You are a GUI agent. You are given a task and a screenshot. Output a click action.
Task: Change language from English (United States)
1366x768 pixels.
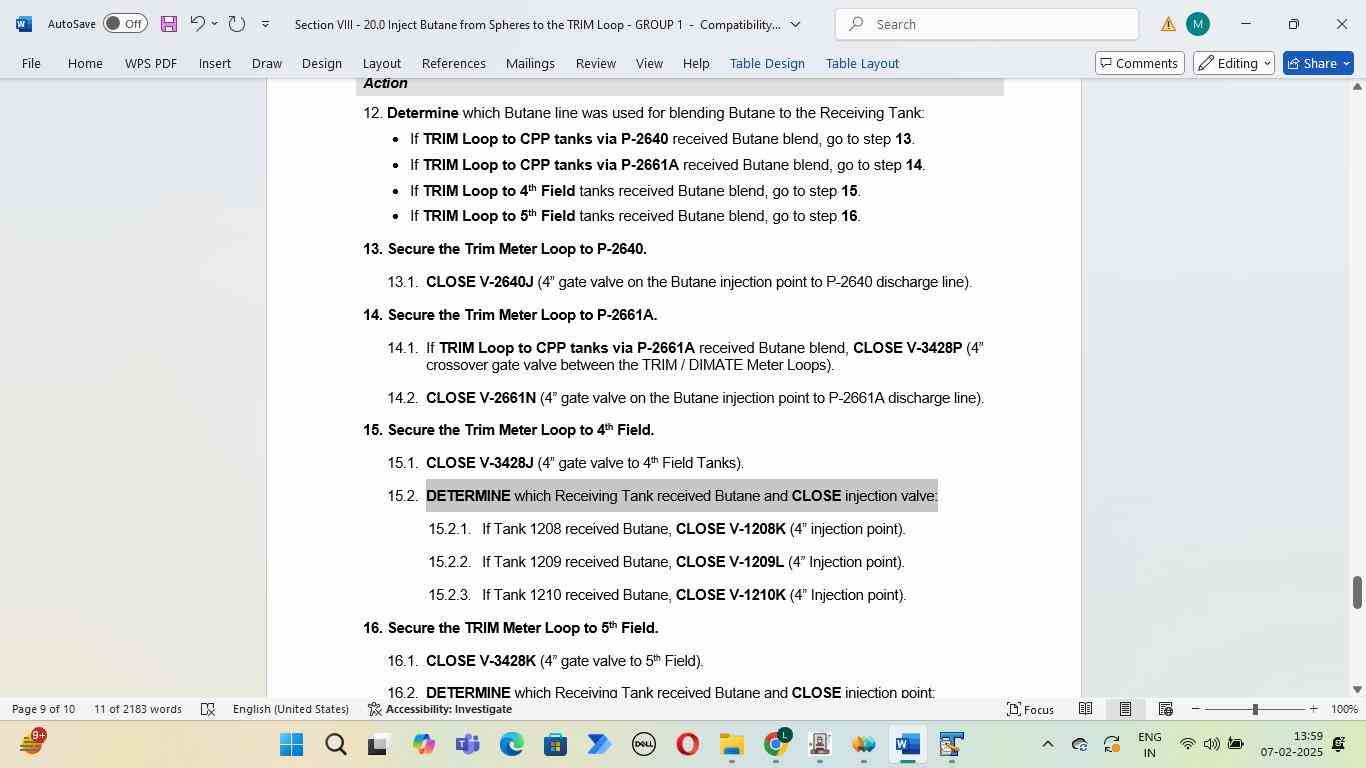coord(291,709)
